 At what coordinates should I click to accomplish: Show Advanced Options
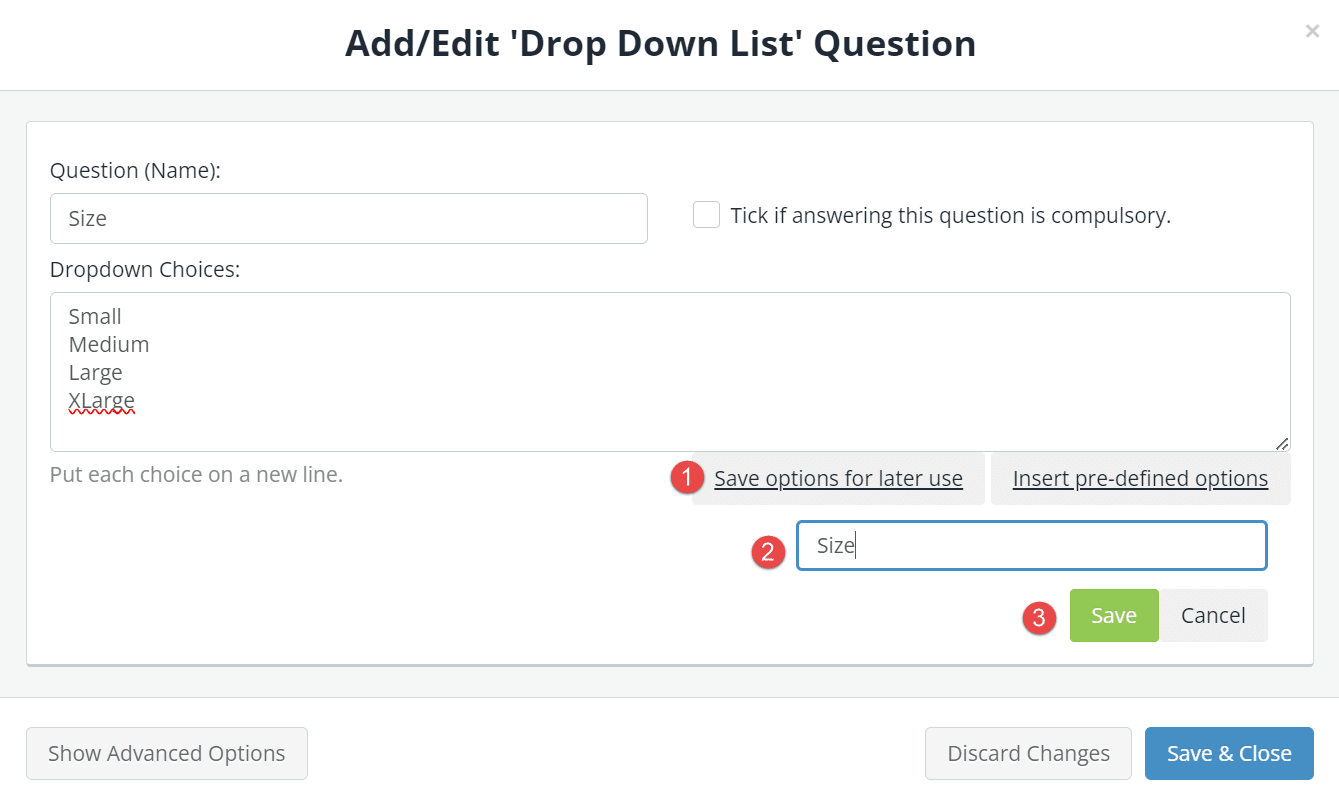pos(167,753)
